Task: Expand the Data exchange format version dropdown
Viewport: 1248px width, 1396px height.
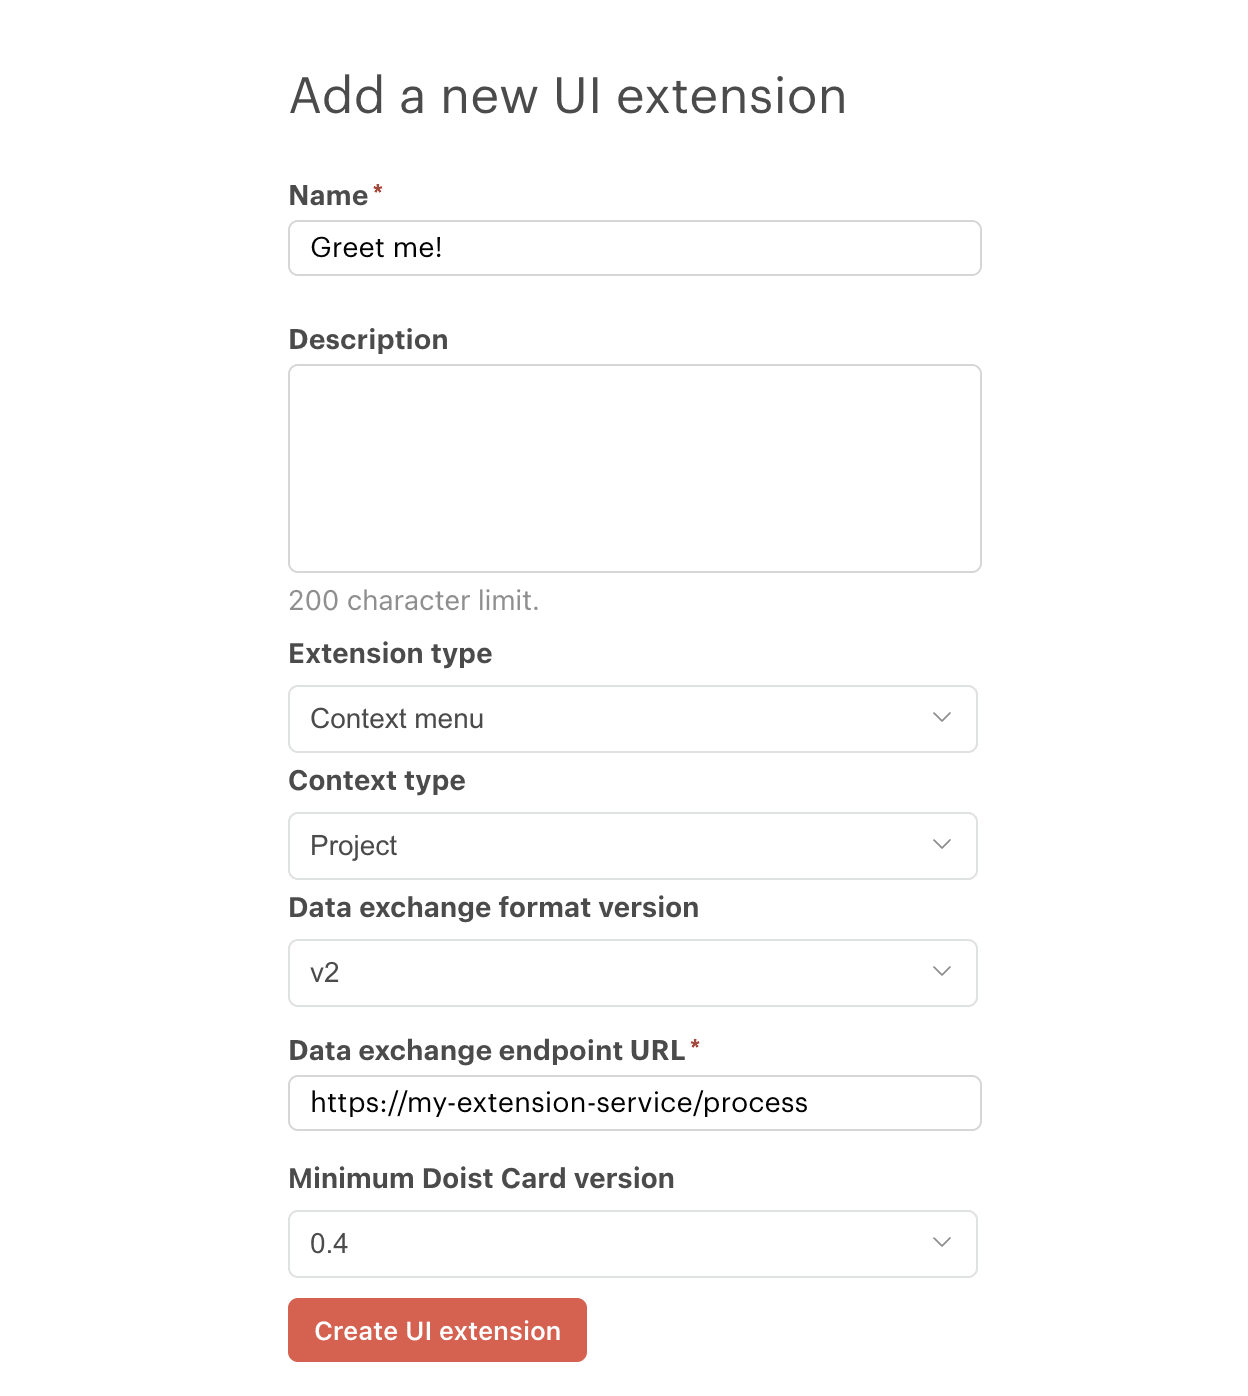Action: click(632, 972)
